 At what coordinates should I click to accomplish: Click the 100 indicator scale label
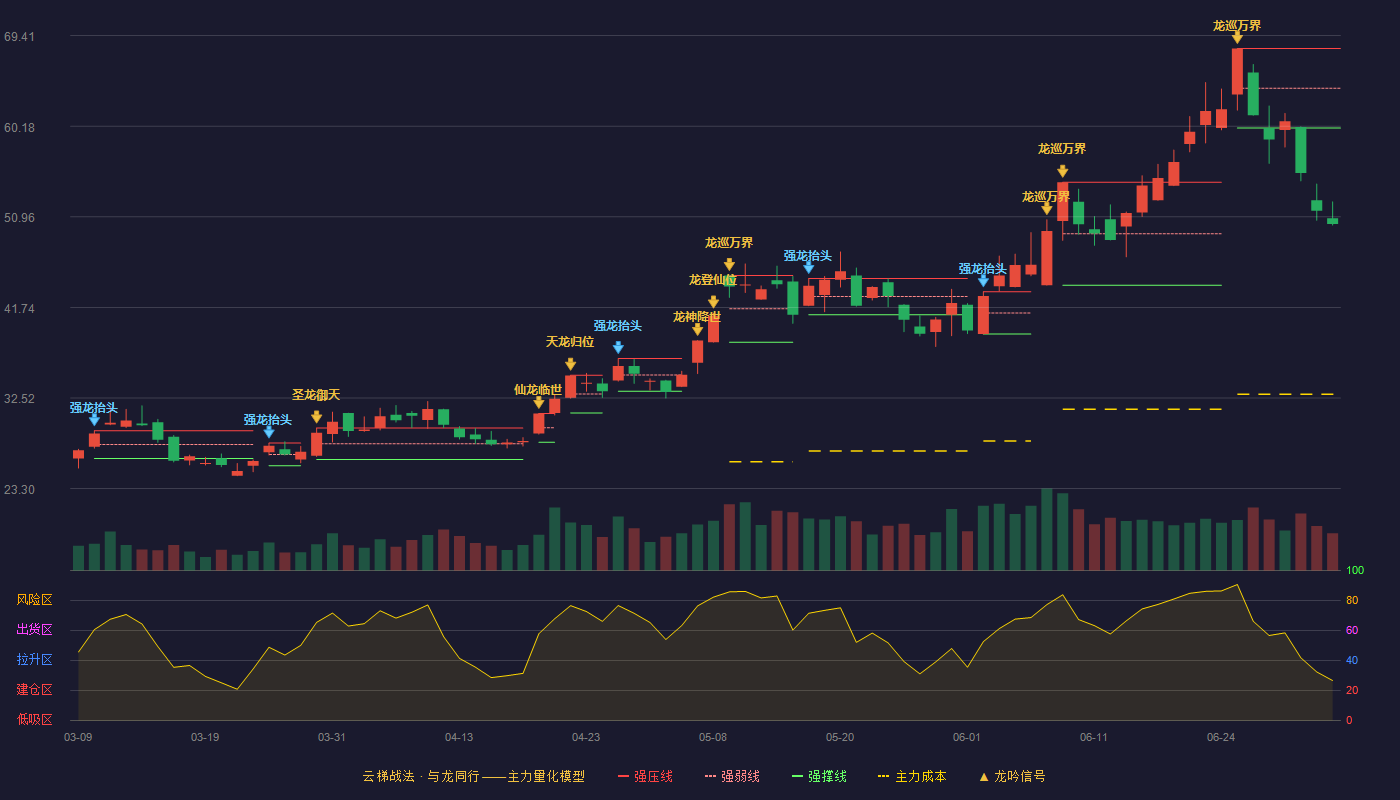(x=1355, y=570)
